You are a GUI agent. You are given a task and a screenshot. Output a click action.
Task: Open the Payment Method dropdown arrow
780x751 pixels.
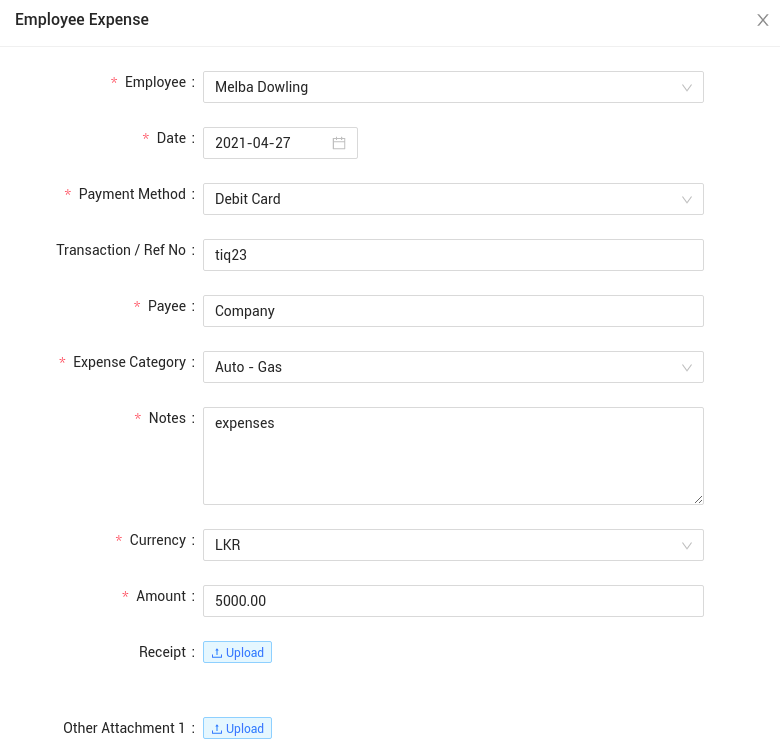click(x=686, y=199)
